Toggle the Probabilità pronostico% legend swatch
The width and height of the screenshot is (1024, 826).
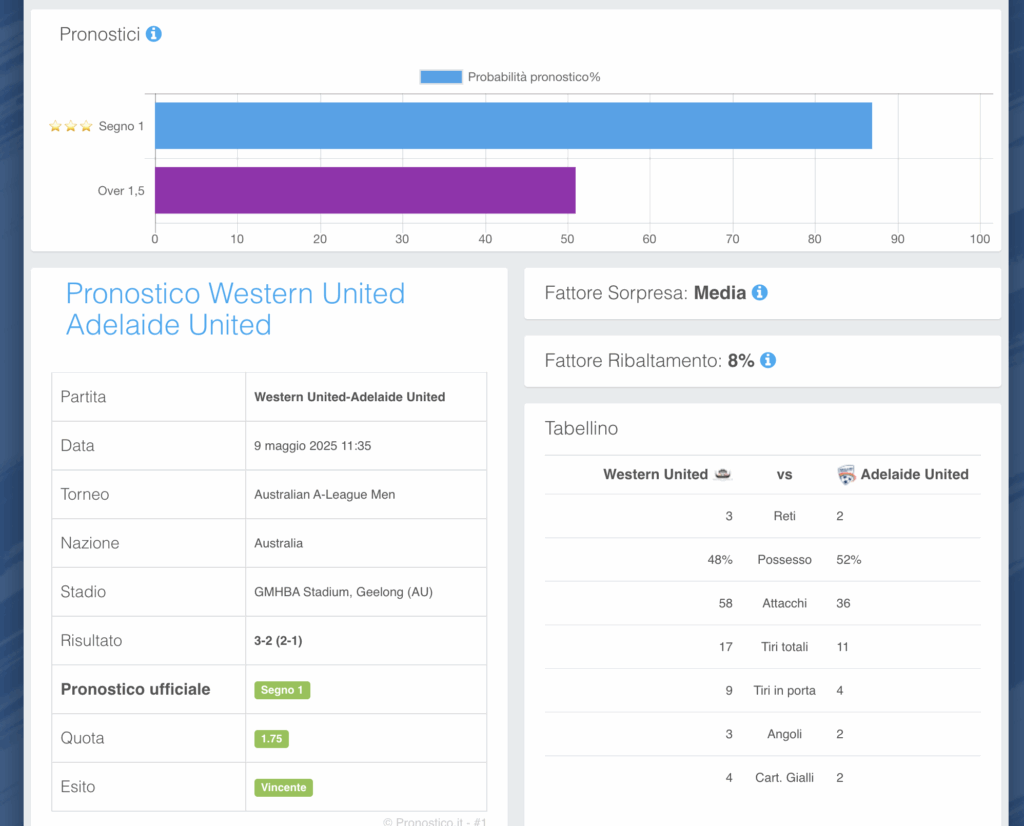(x=441, y=77)
